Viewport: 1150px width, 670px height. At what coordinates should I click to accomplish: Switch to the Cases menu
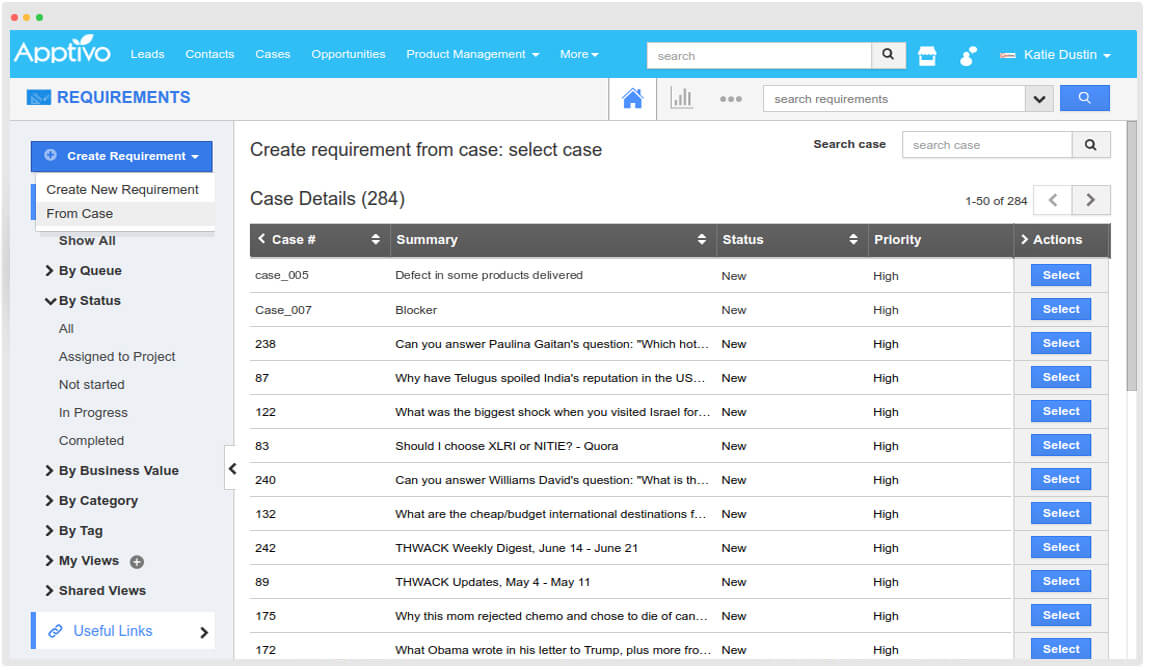(x=272, y=55)
